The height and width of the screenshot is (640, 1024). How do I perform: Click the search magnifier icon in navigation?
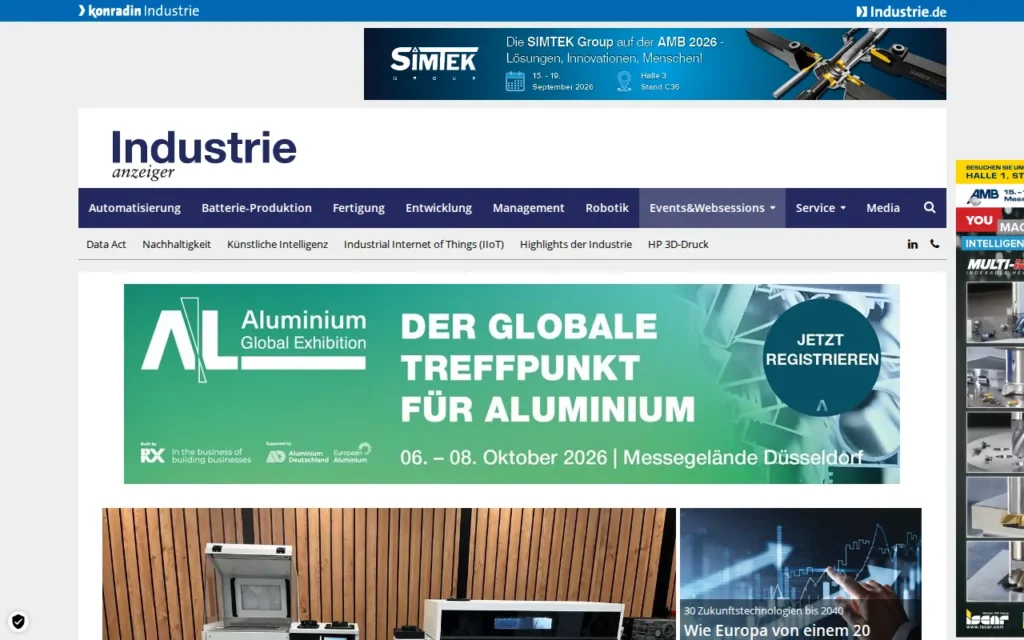click(929, 208)
